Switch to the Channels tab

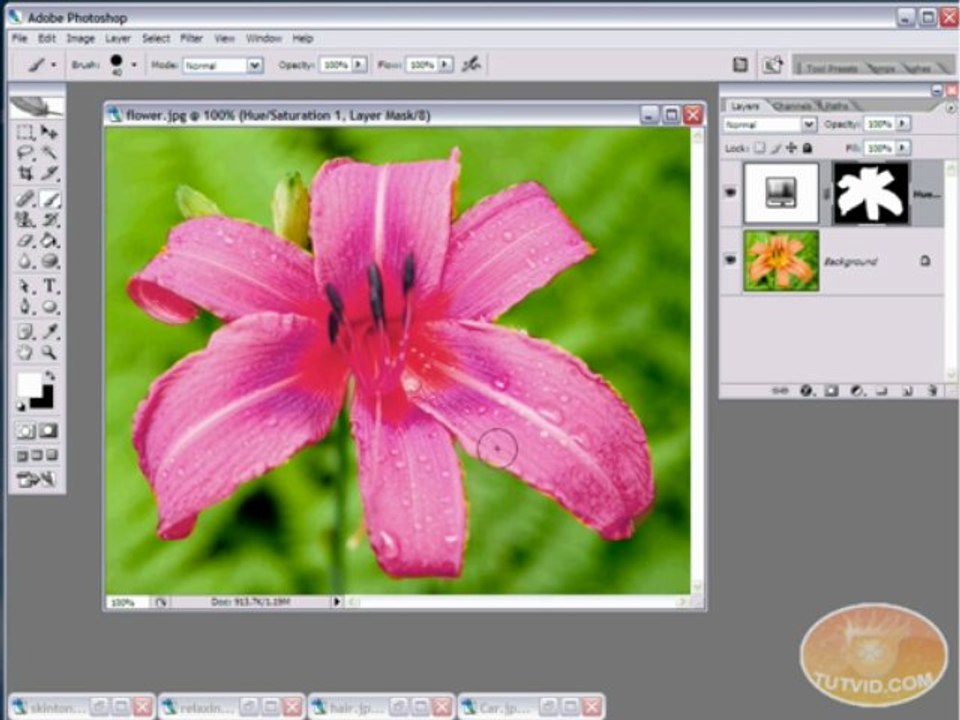tap(792, 107)
